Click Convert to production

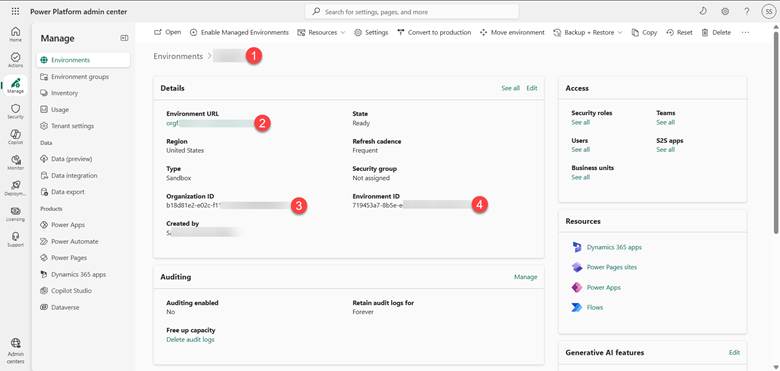tap(434, 32)
